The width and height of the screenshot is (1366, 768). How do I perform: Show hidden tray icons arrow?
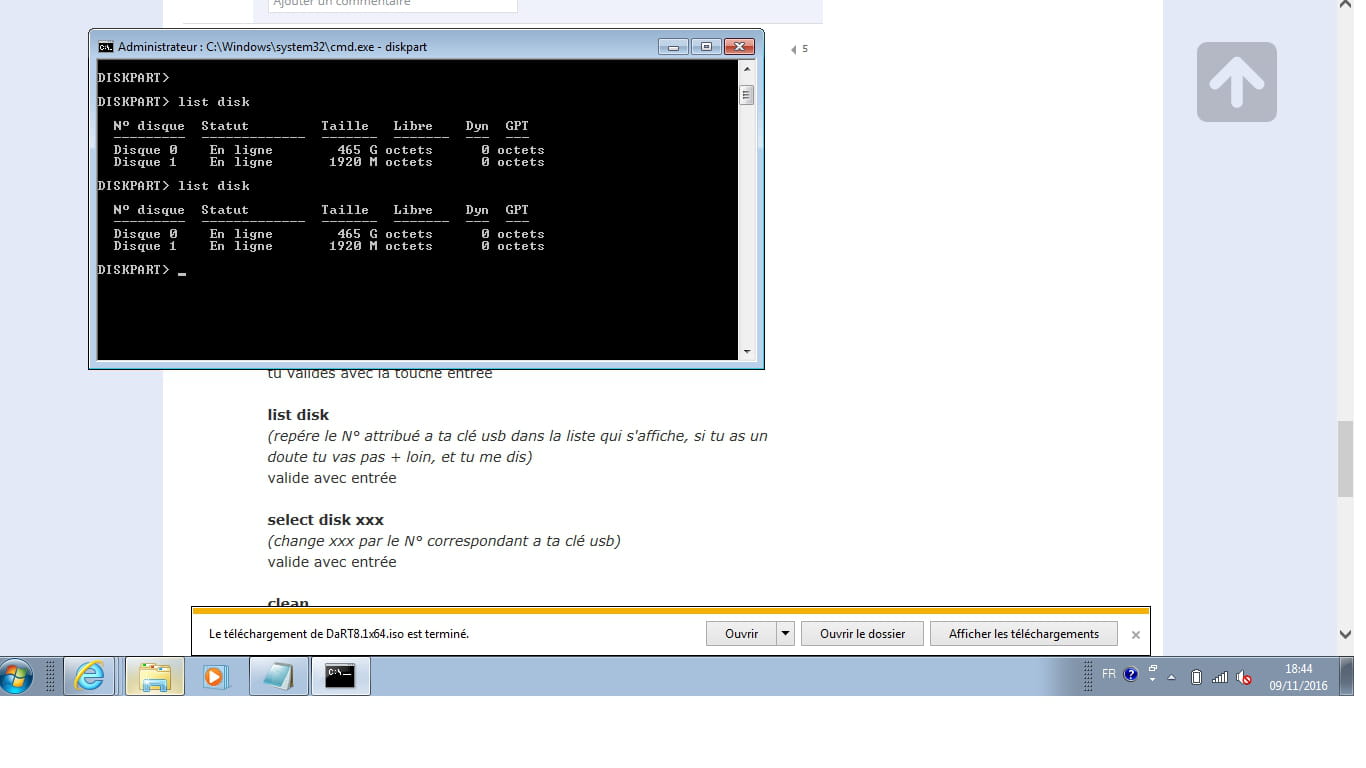[x=1172, y=677]
